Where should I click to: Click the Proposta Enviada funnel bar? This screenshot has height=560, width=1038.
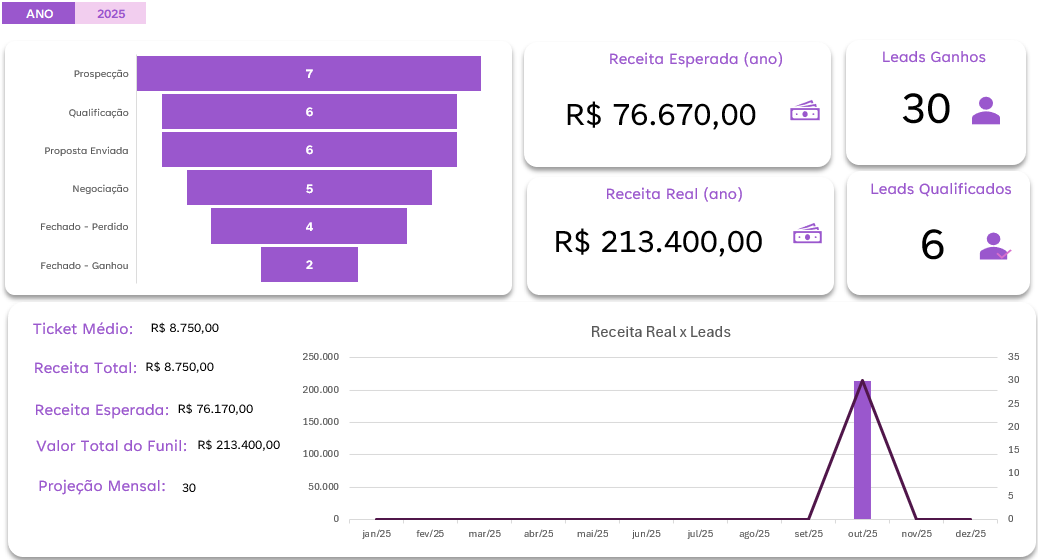(309, 150)
